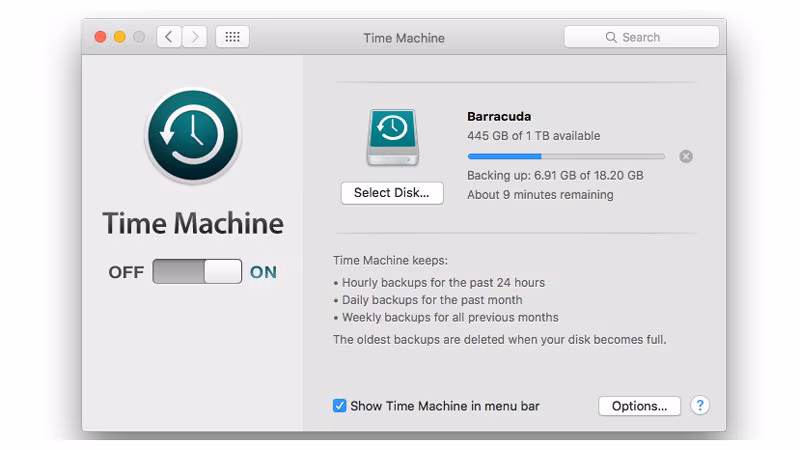
Task: Click the OFF label beside the switch
Action: click(126, 272)
